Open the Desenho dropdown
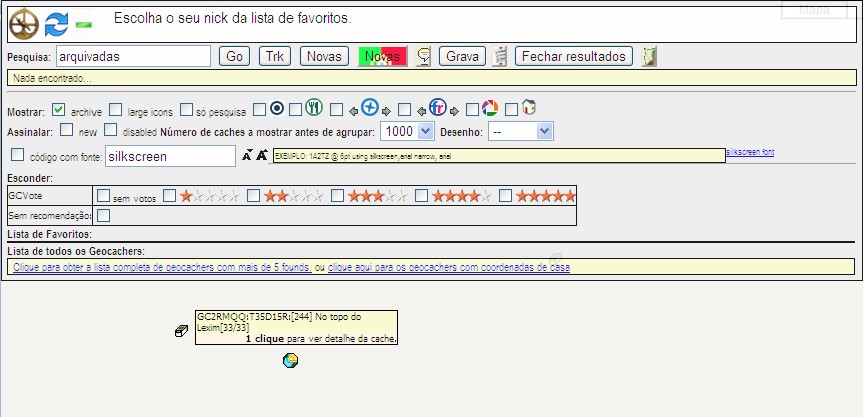863x417 pixels. 521,131
